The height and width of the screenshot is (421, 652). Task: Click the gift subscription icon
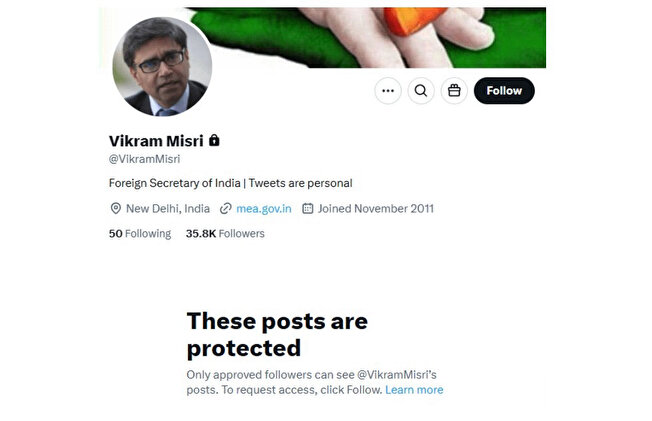[454, 91]
